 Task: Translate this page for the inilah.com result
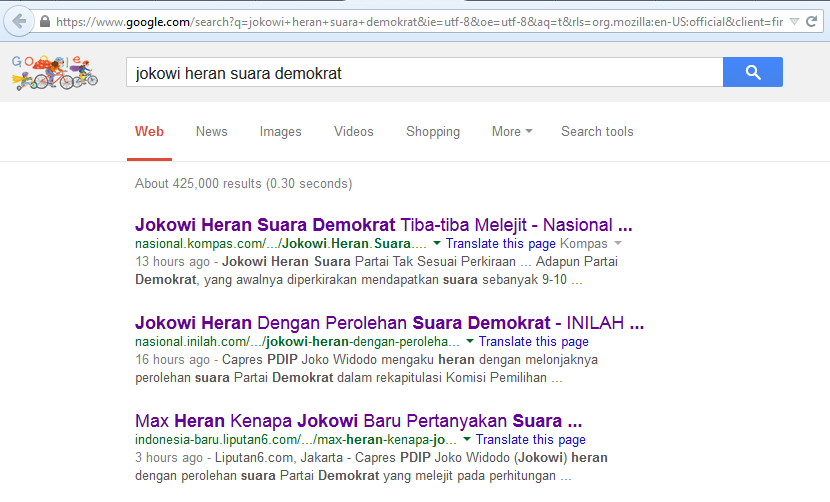pos(534,342)
